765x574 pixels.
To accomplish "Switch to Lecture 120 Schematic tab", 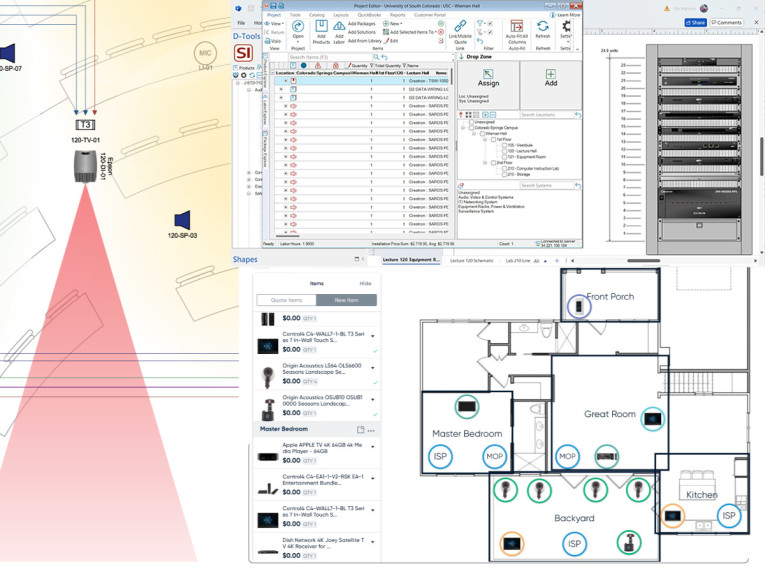I will [471, 260].
